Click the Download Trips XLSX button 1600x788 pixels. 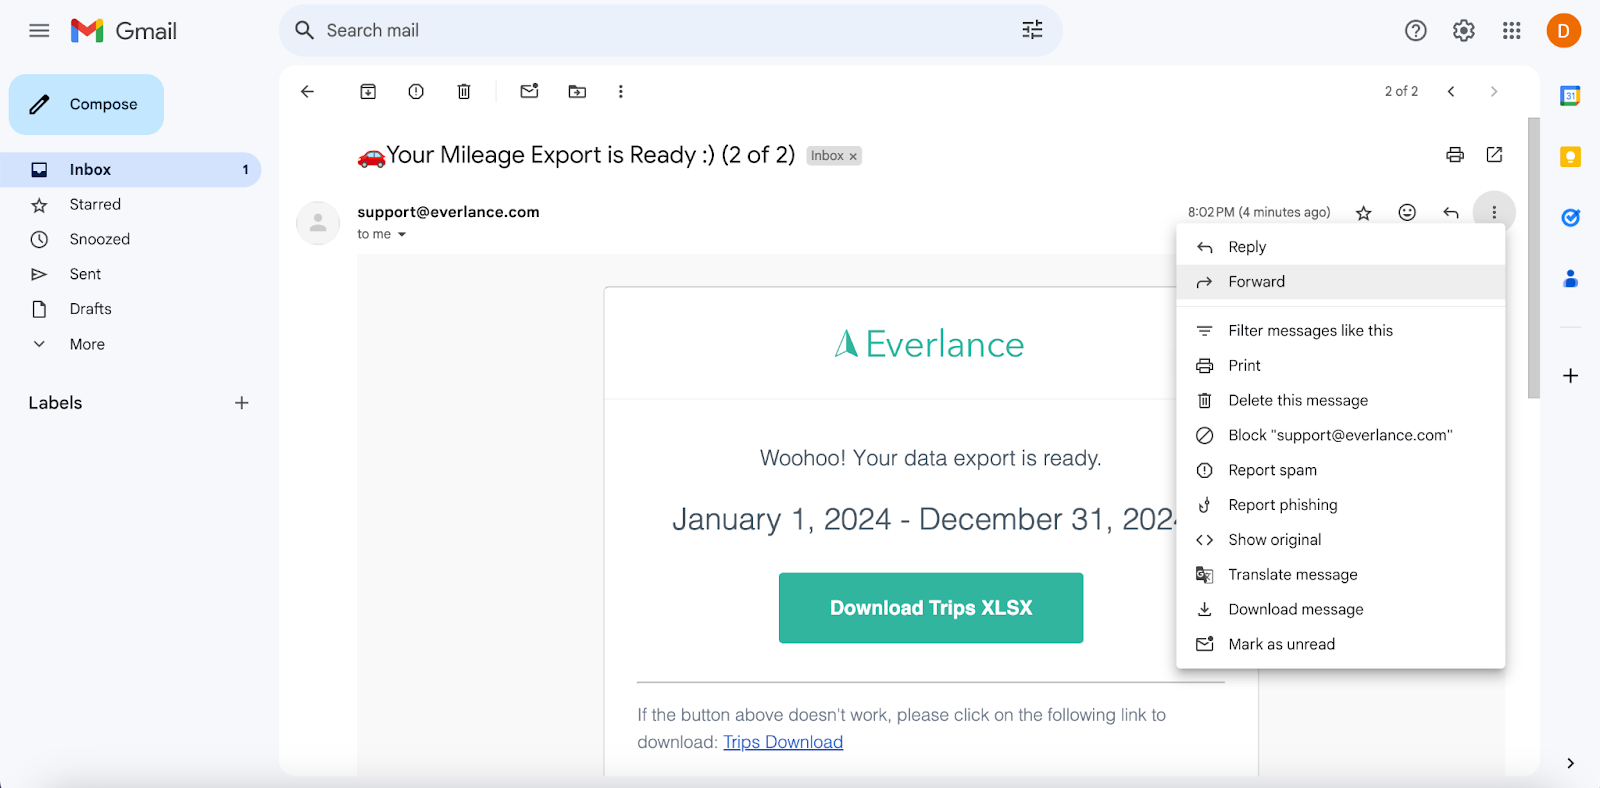click(x=930, y=608)
